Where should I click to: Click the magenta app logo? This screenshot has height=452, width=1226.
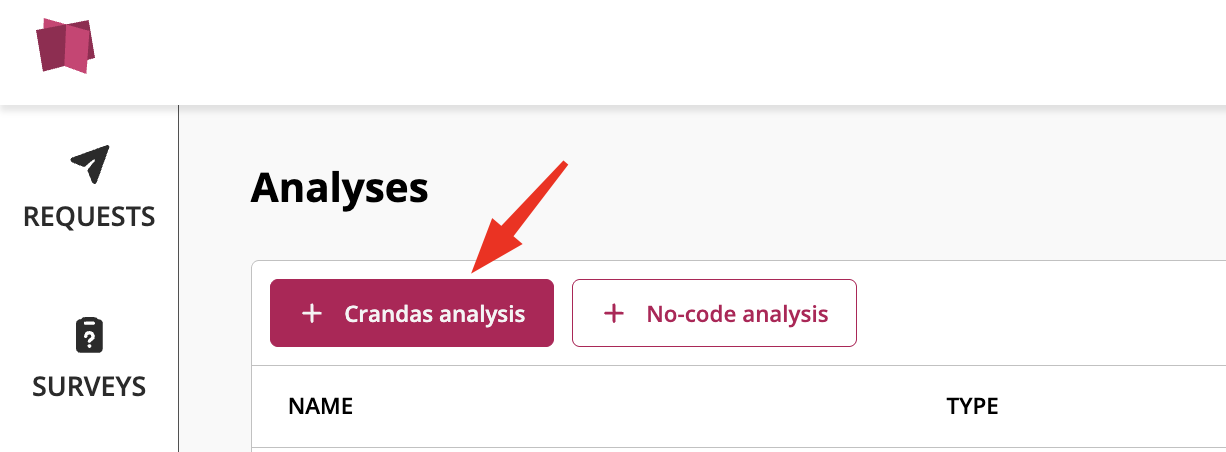tap(65, 46)
